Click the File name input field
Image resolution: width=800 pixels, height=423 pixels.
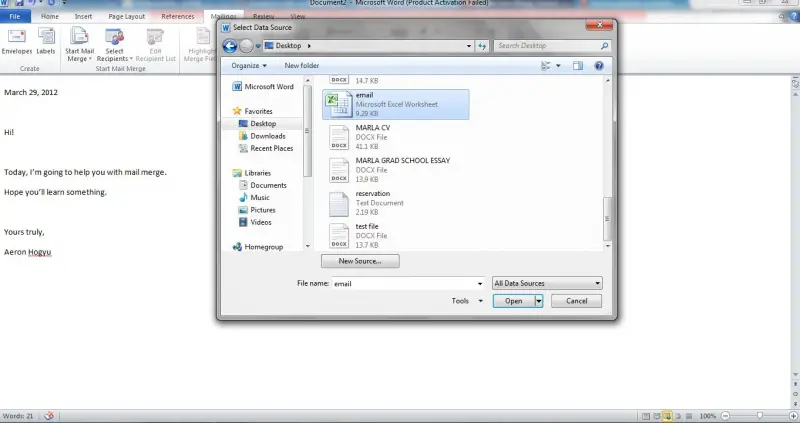[404, 284]
